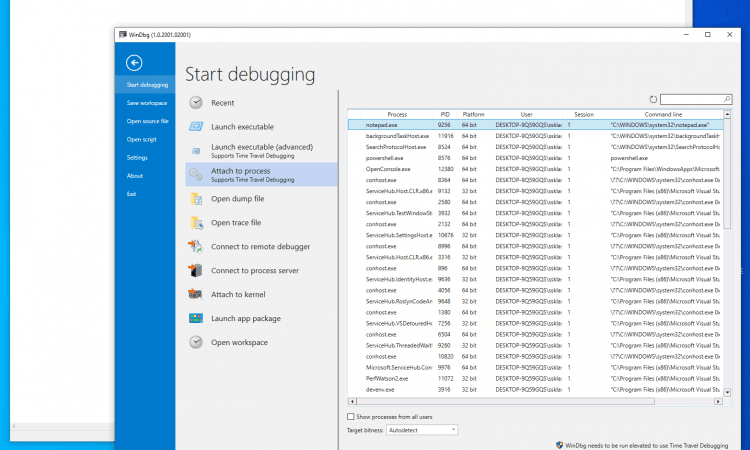Viewport: 750px width, 450px height.
Task: Click the Open dump file icon
Action: (196, 198)
